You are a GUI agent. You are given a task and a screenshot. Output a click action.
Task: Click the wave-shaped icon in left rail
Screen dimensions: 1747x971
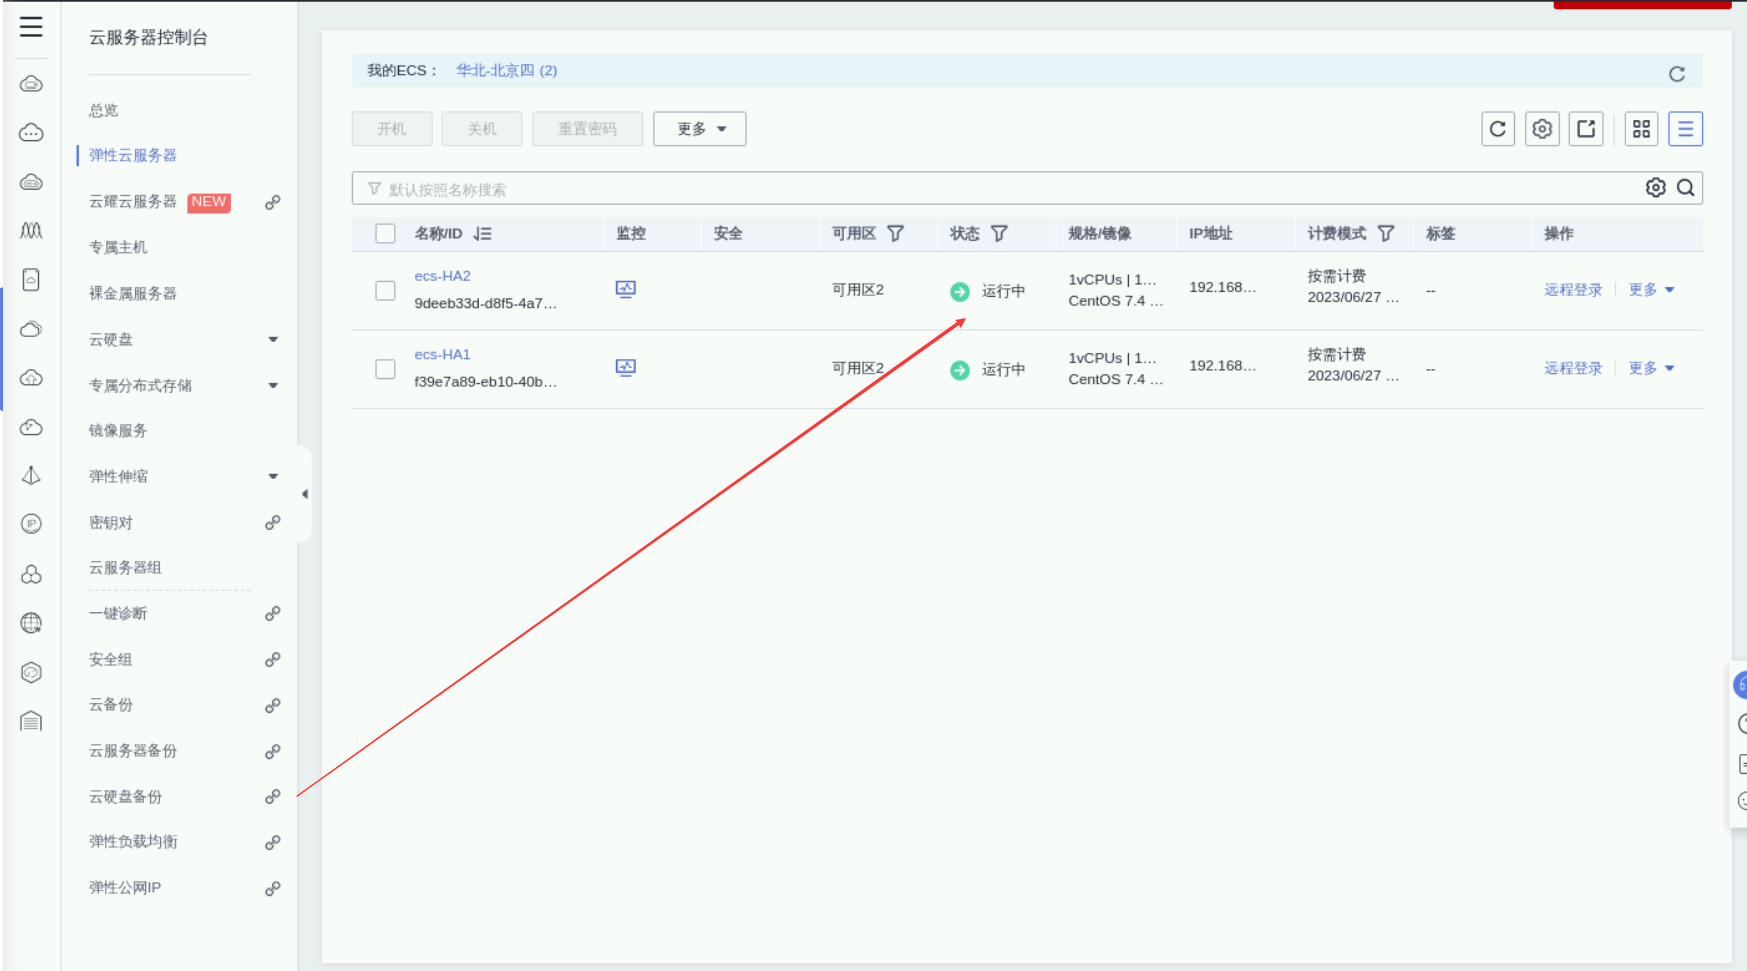pyautogui.click(x=31, y=230)
